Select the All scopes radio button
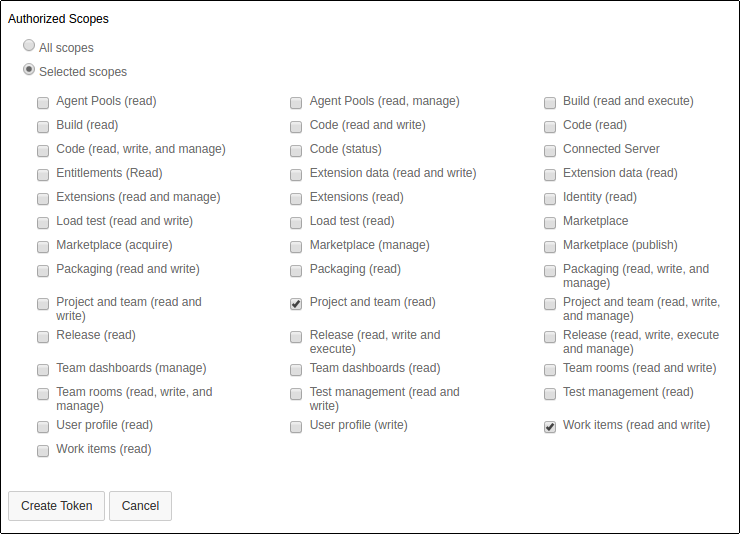The image size is (740, 534). point(29,46)
